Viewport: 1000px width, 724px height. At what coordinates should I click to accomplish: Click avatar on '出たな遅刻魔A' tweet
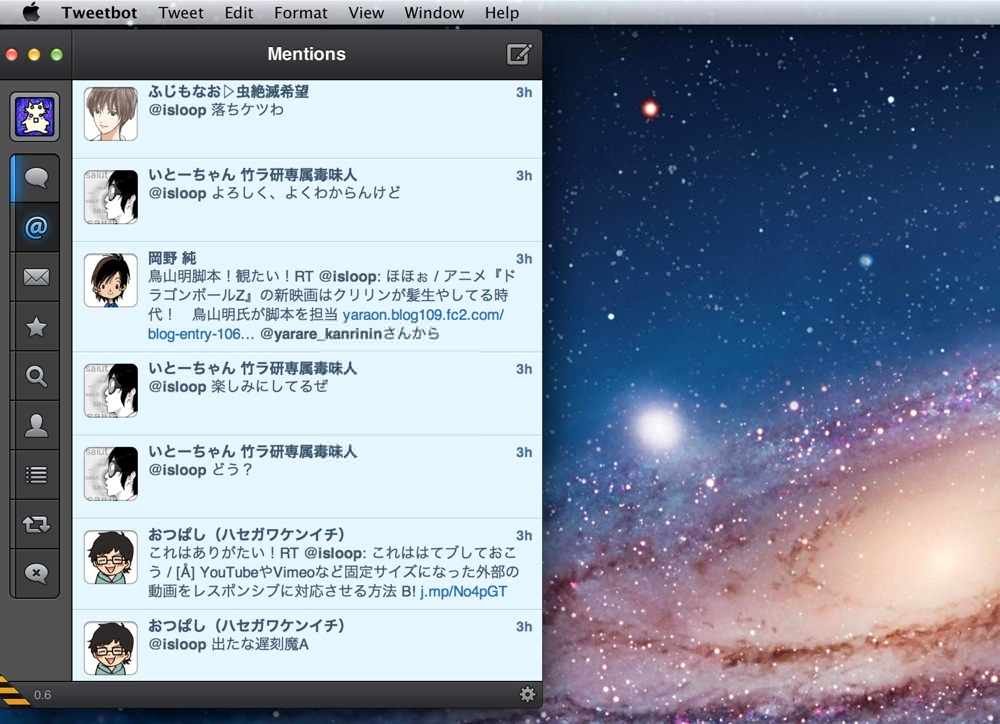click(x=111, y=648)
